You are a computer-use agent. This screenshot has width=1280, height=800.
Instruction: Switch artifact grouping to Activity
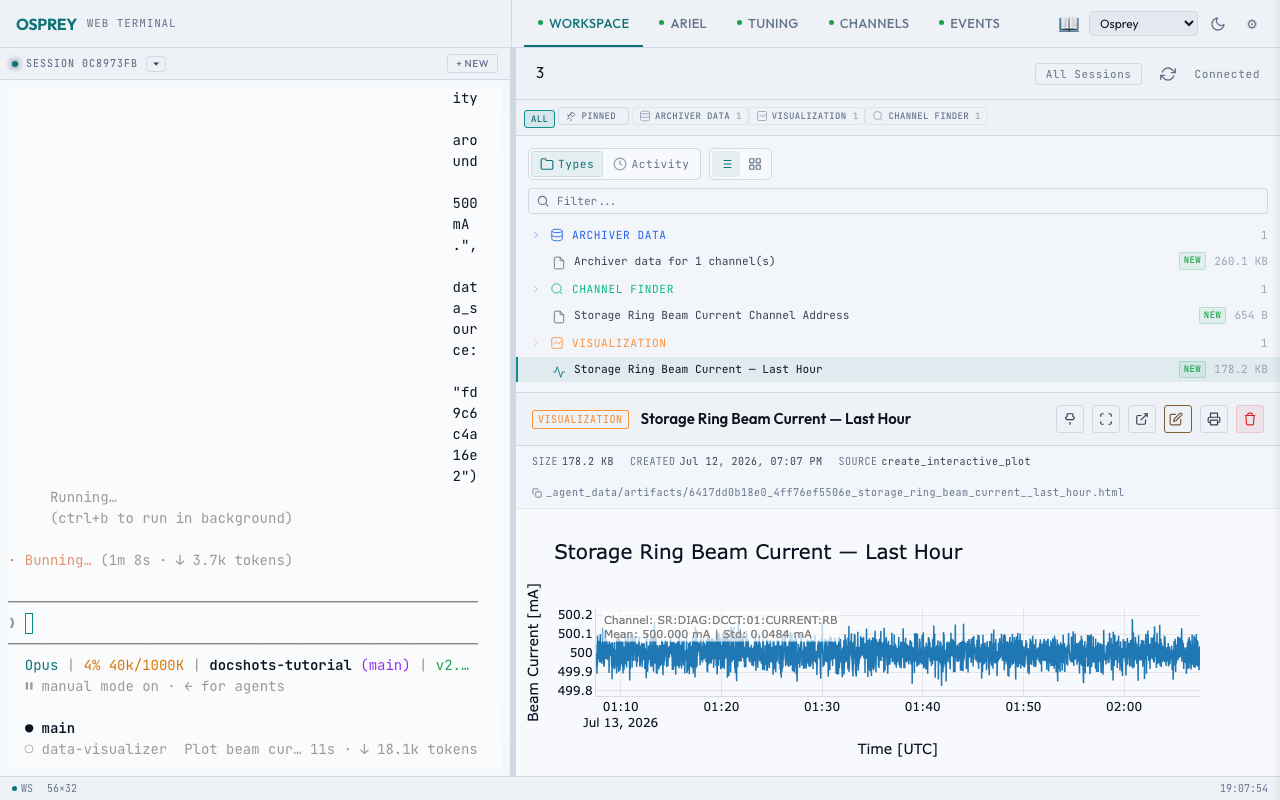651,164
